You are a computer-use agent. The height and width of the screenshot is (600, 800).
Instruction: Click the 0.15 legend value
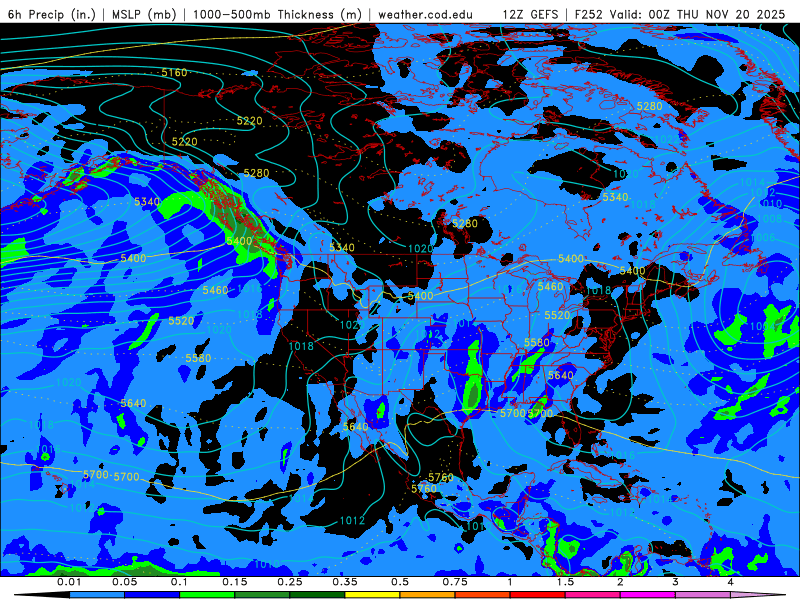(x=235, y=582)
